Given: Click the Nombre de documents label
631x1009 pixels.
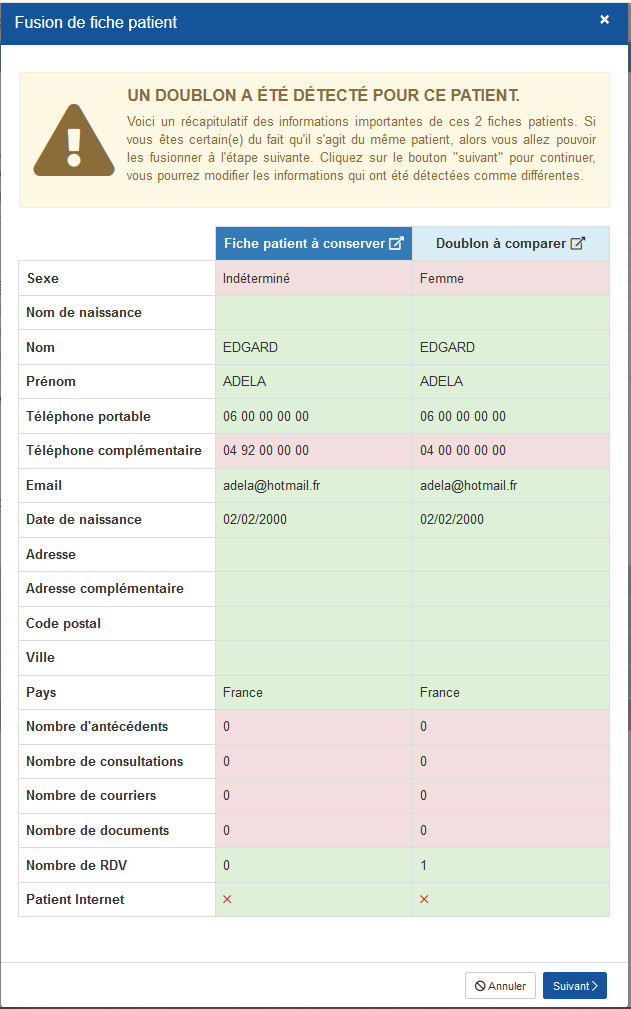Looking at the screenshot, I should pyautogui.click(x=97, y=830).
